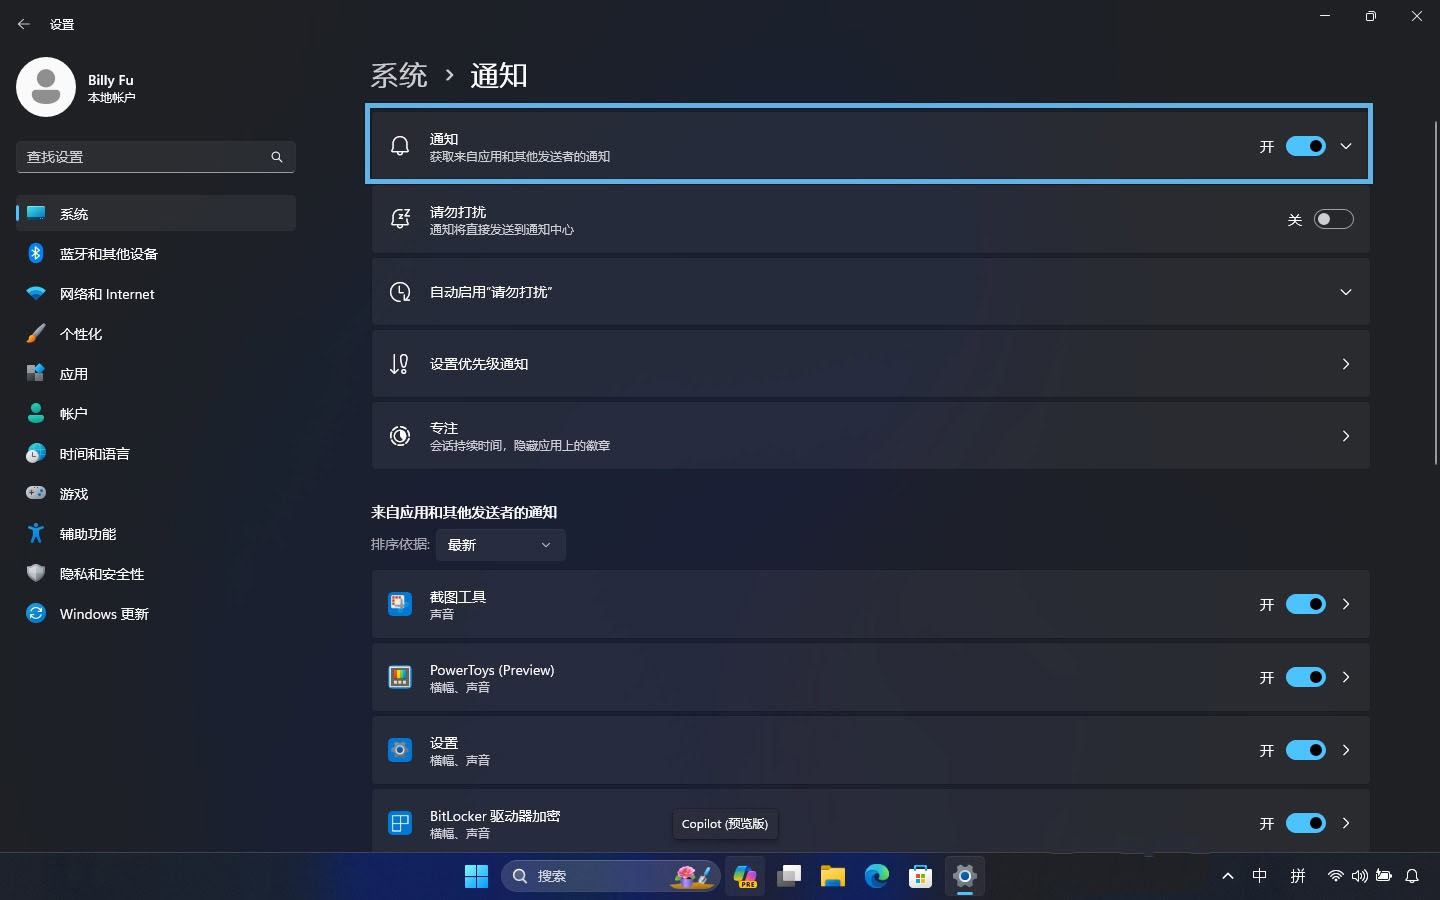Click the 设置 gear app icon in list
Viewport: 1440px width, 900px height.
pyautogui.click(x=400, y=750)
